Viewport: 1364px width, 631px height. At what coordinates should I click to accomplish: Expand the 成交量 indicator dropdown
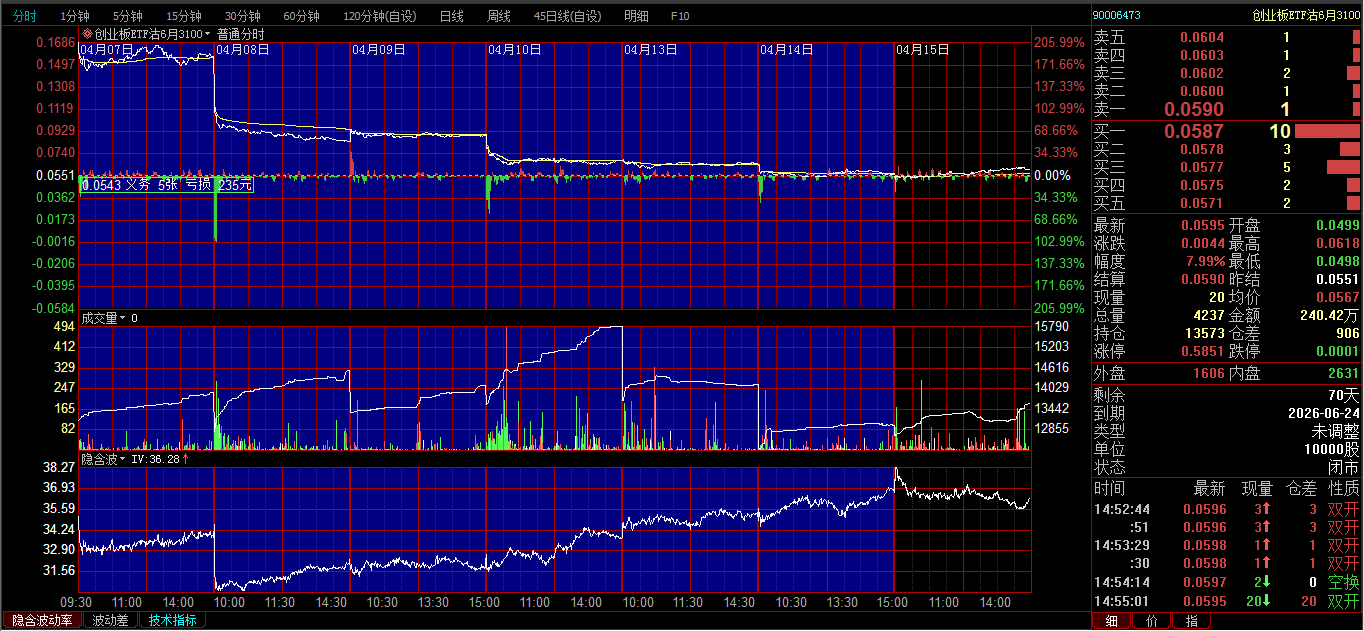123,318
